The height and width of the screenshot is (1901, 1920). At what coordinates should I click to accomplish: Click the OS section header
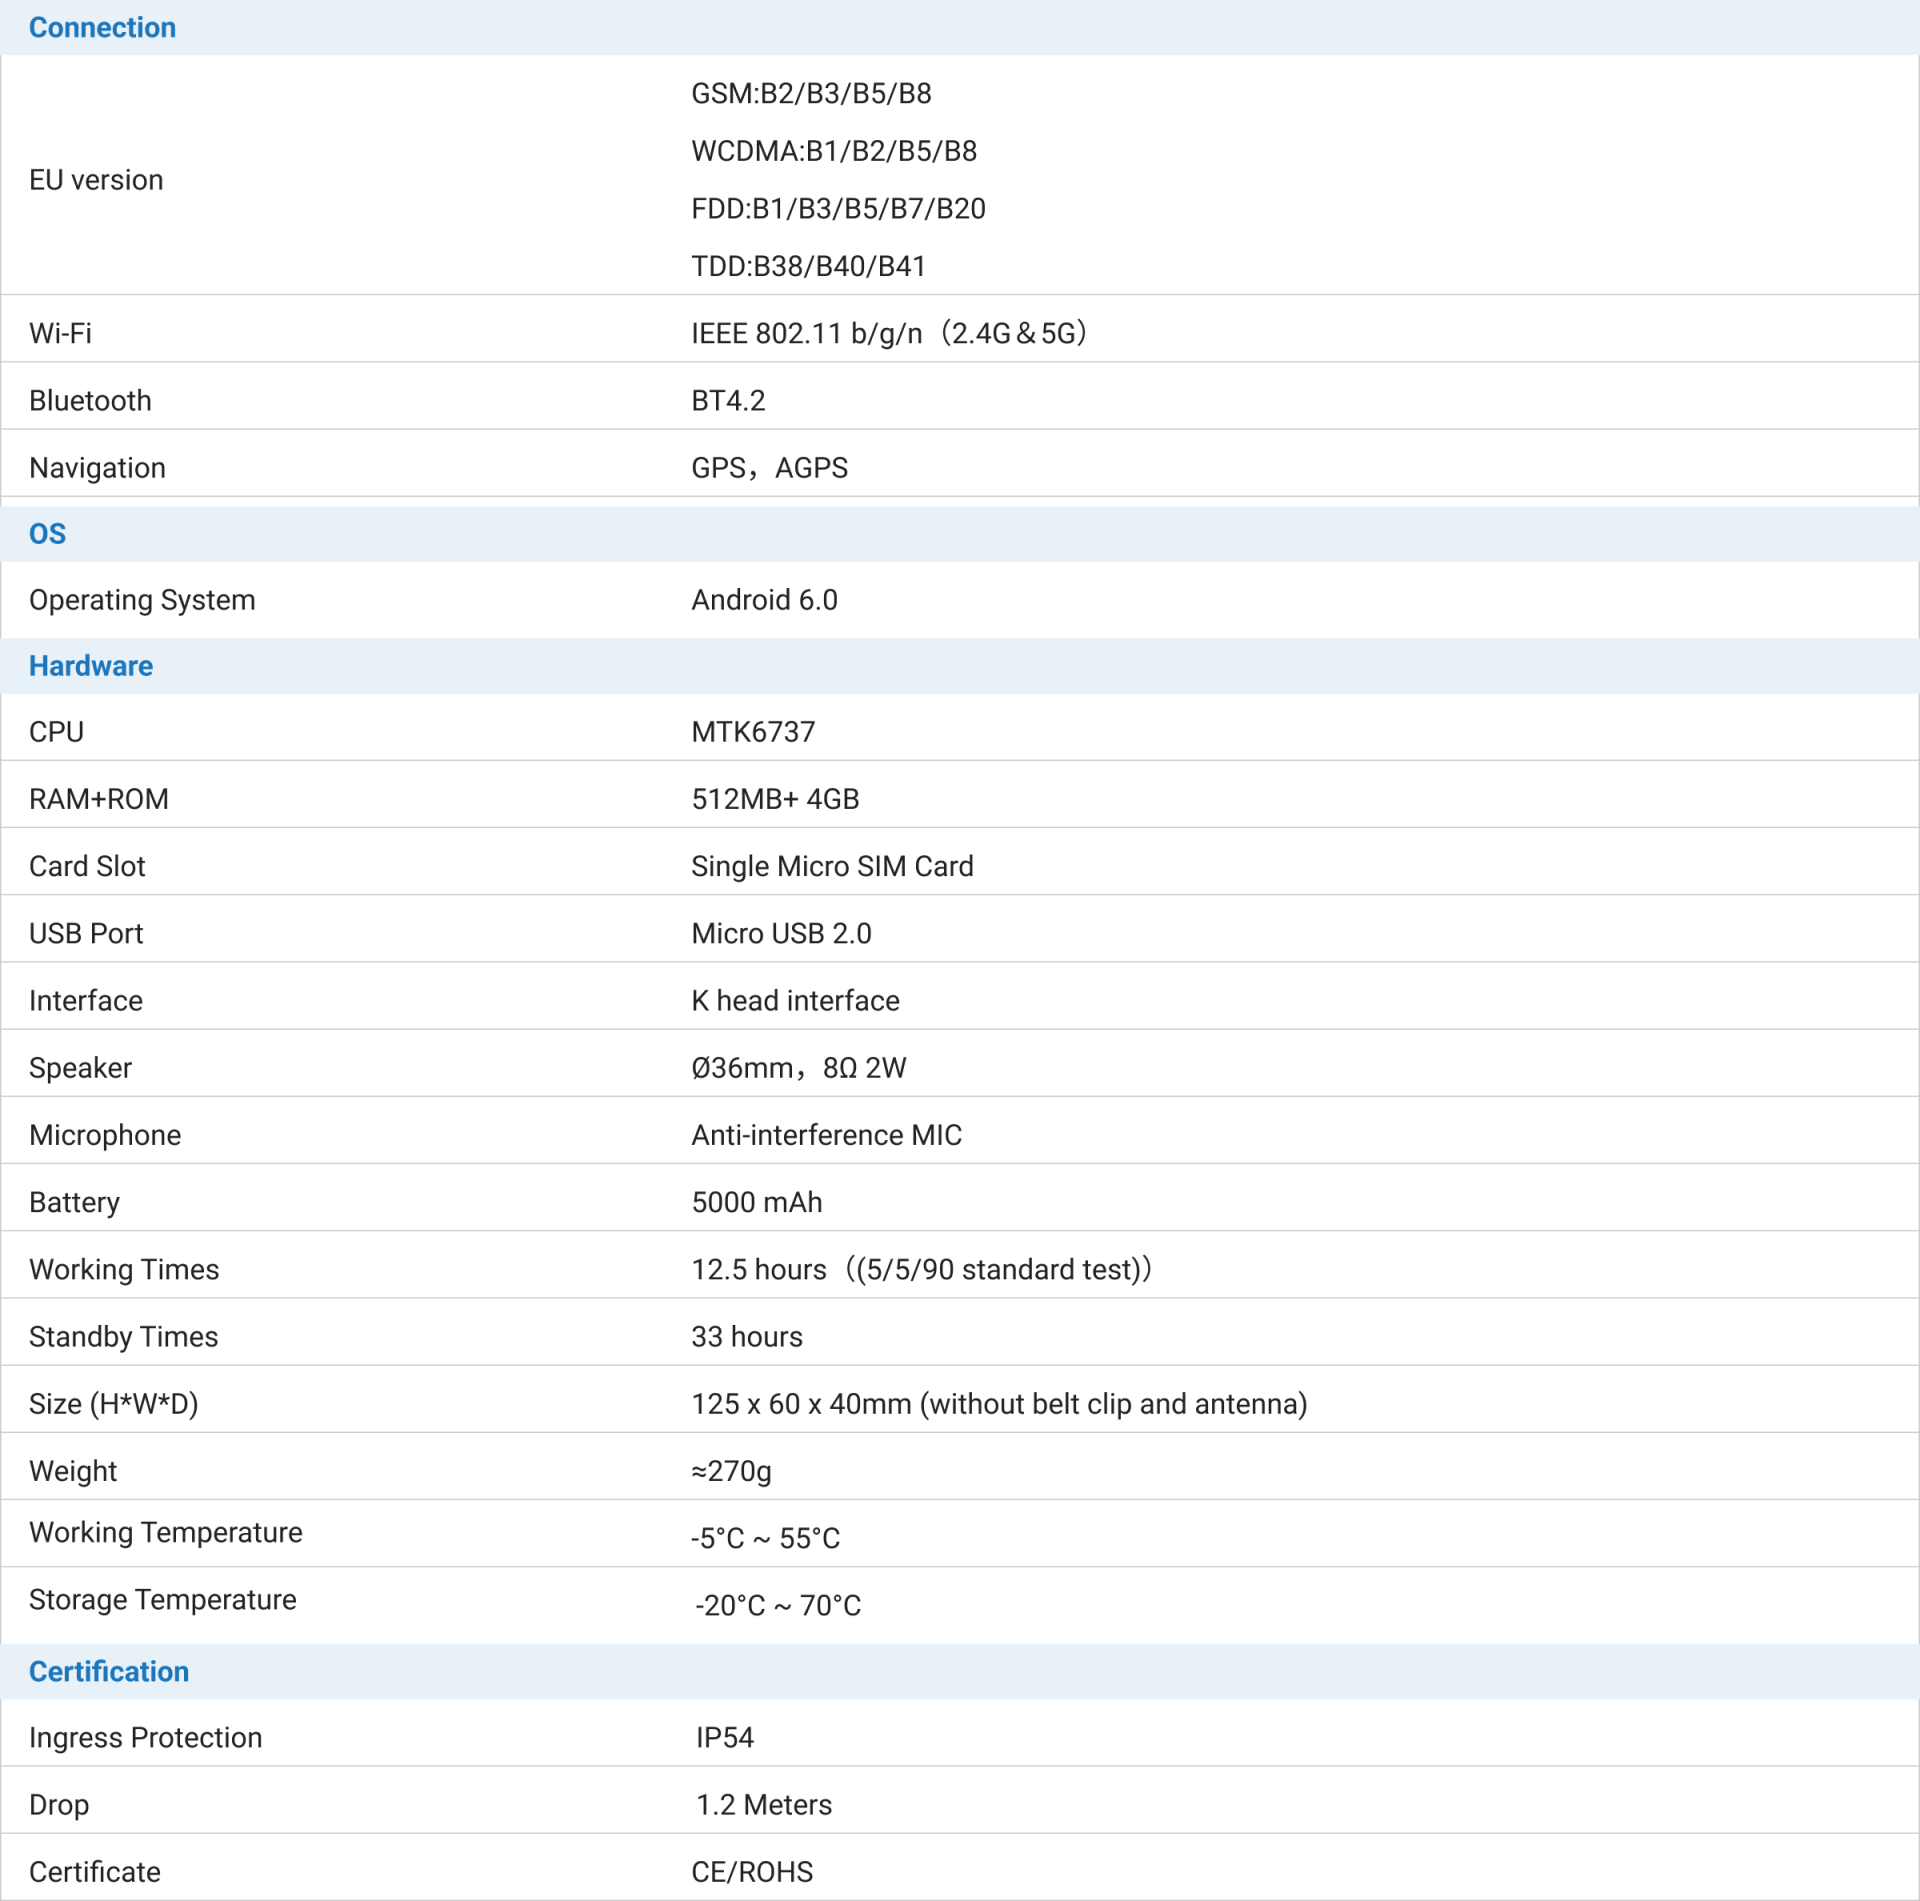point(47,534)
